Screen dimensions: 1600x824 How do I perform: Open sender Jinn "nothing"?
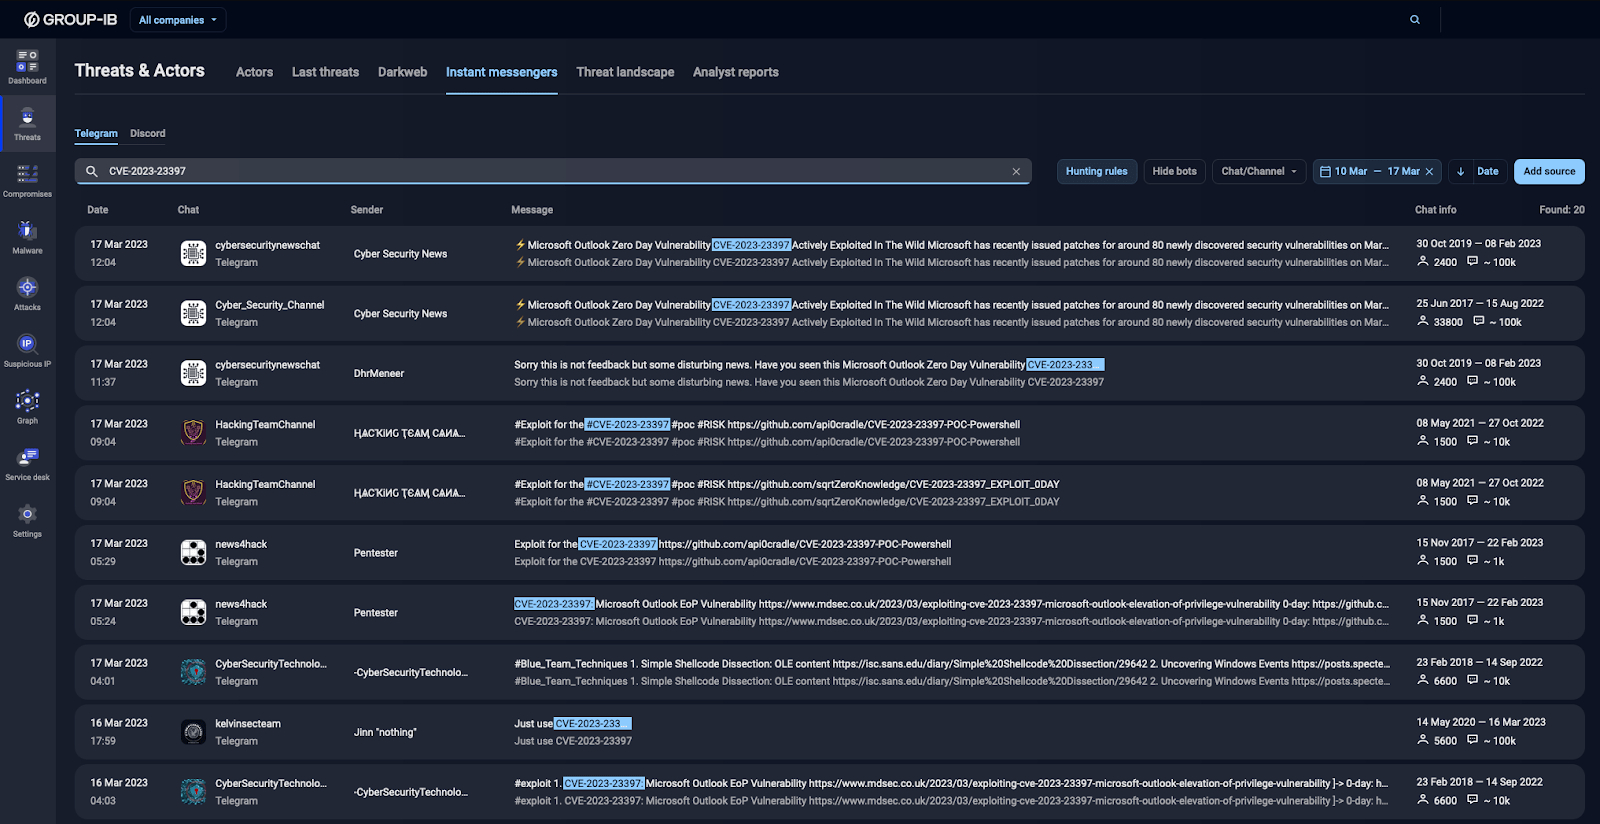point(385,732)
